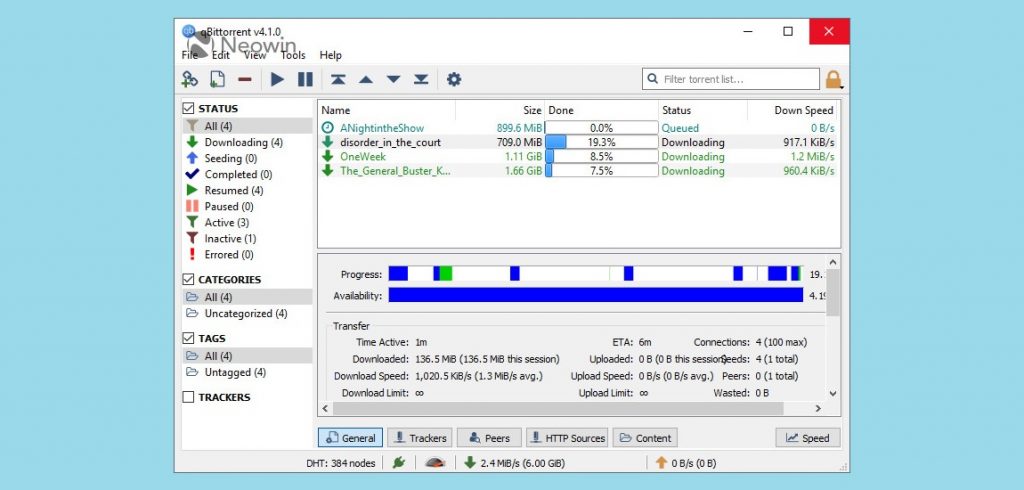This screenshot has width=1024, height=490.
Task: Sort by the Done column header
Action: click(601, 110)
